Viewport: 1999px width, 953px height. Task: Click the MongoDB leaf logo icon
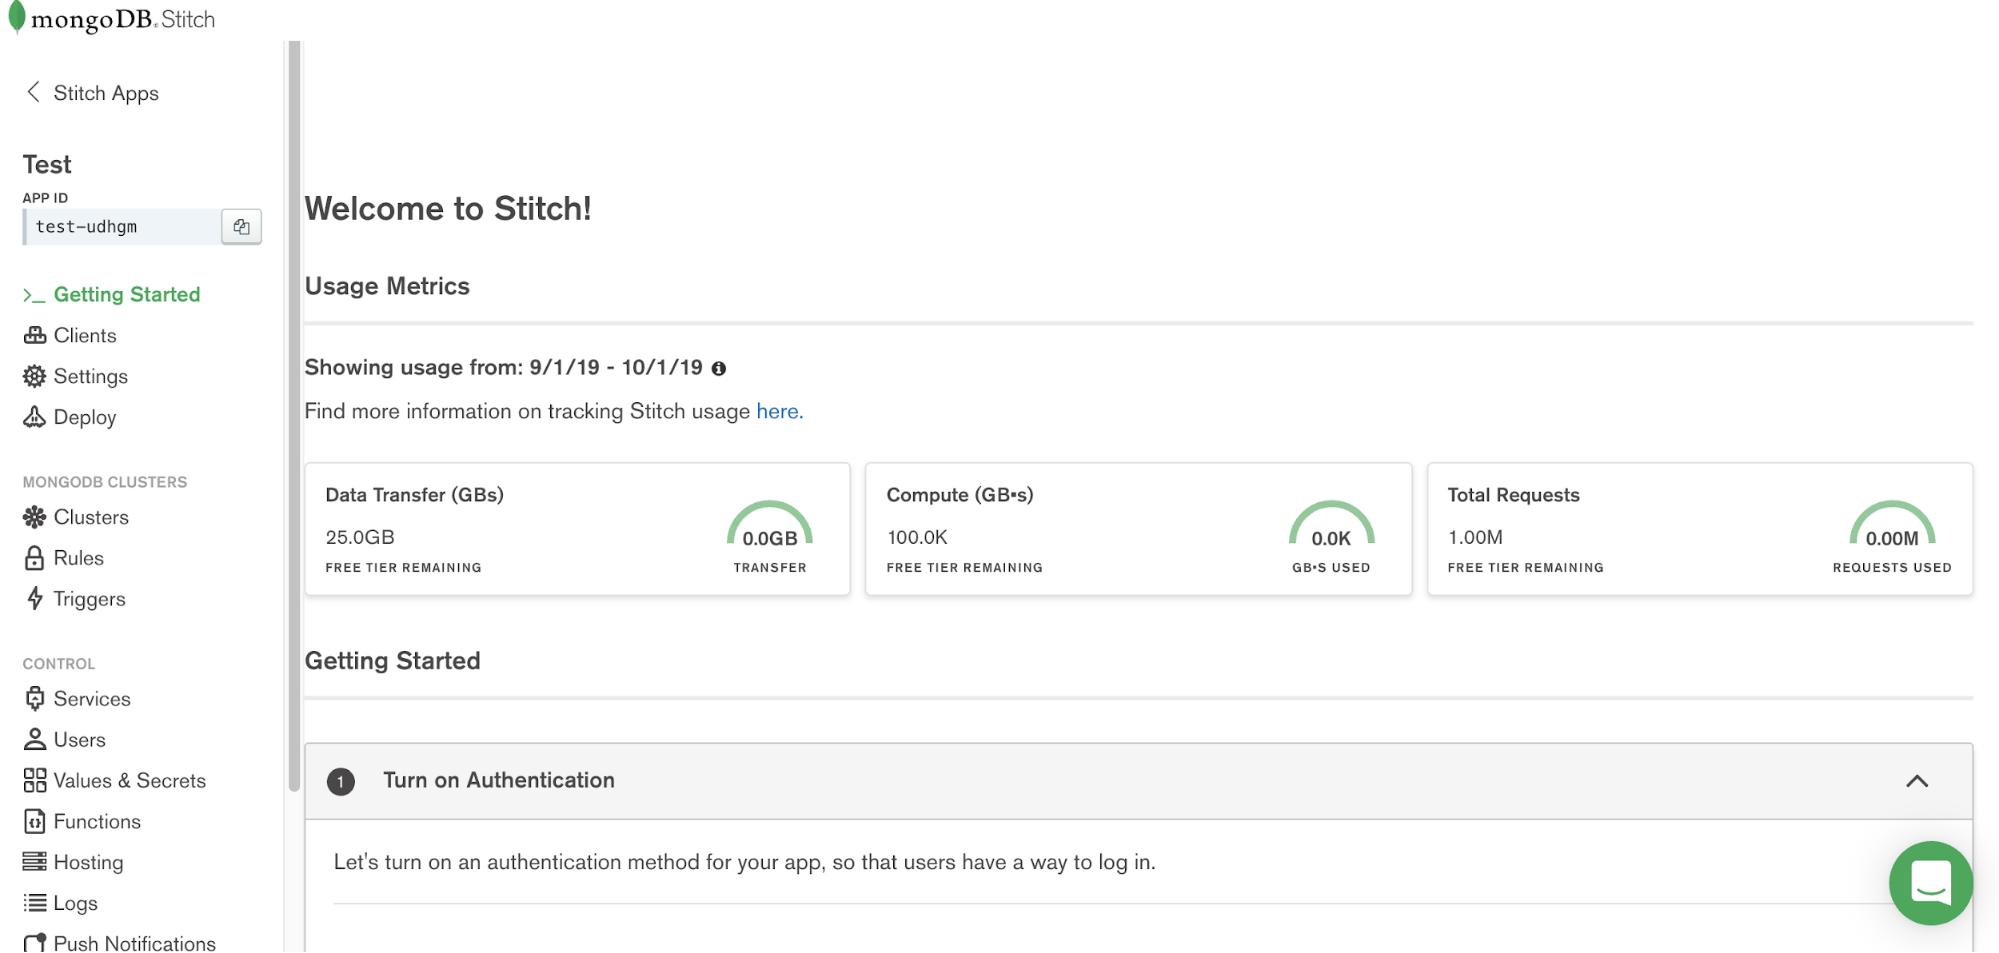tap(17, 18)
